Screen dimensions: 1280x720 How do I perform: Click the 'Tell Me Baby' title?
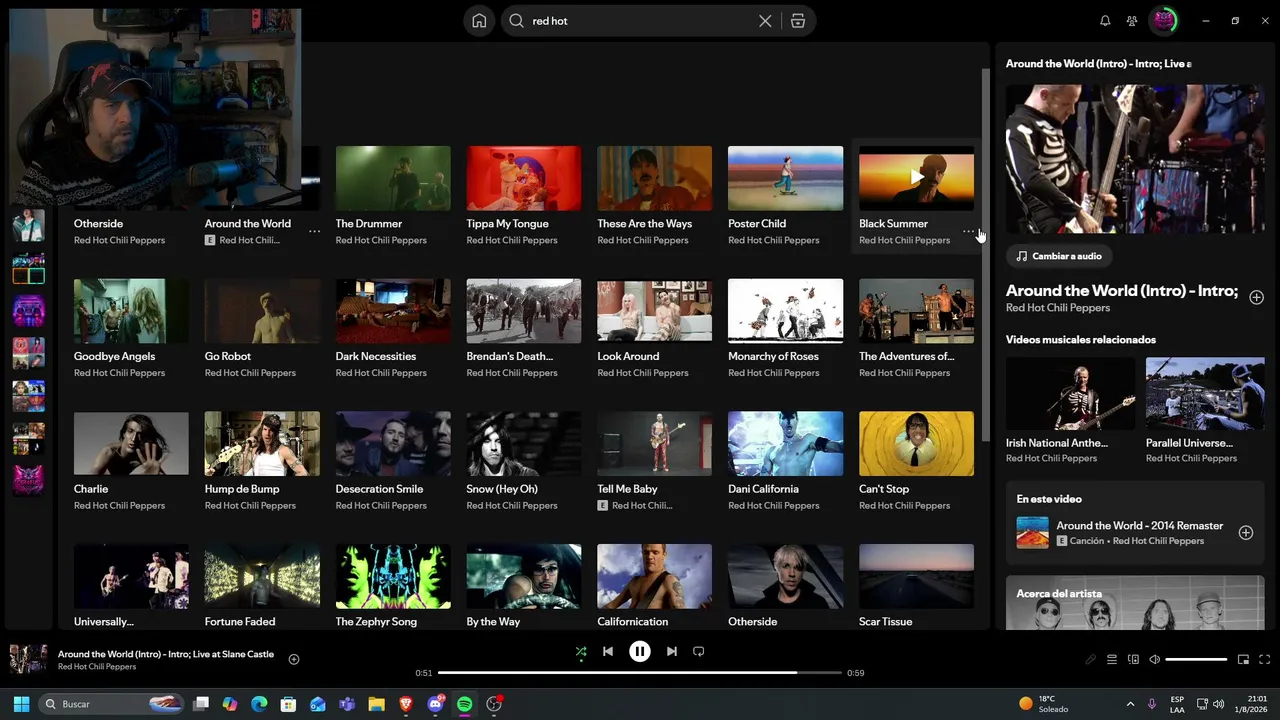coord(628,490)
